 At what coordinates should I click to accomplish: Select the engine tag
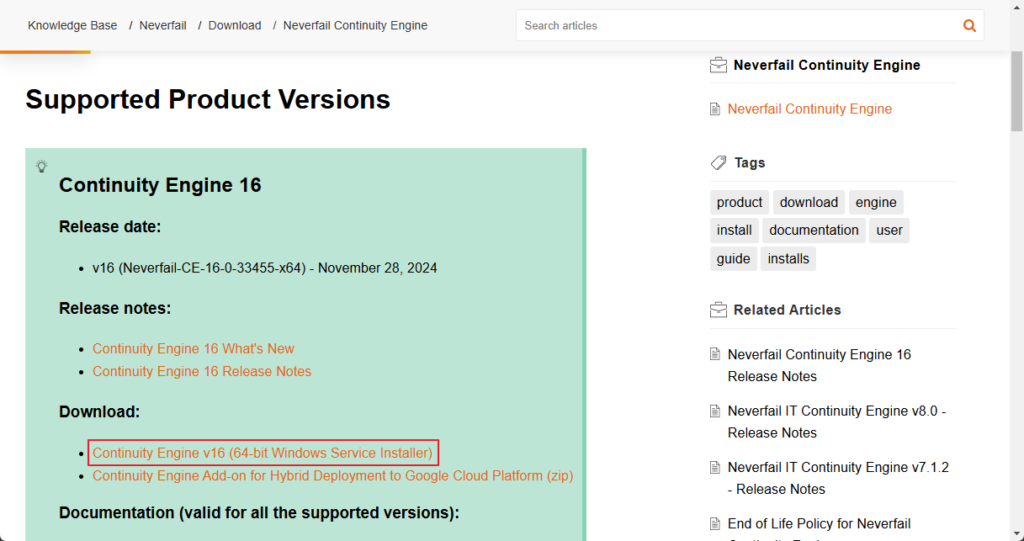(x=876, y=203)
